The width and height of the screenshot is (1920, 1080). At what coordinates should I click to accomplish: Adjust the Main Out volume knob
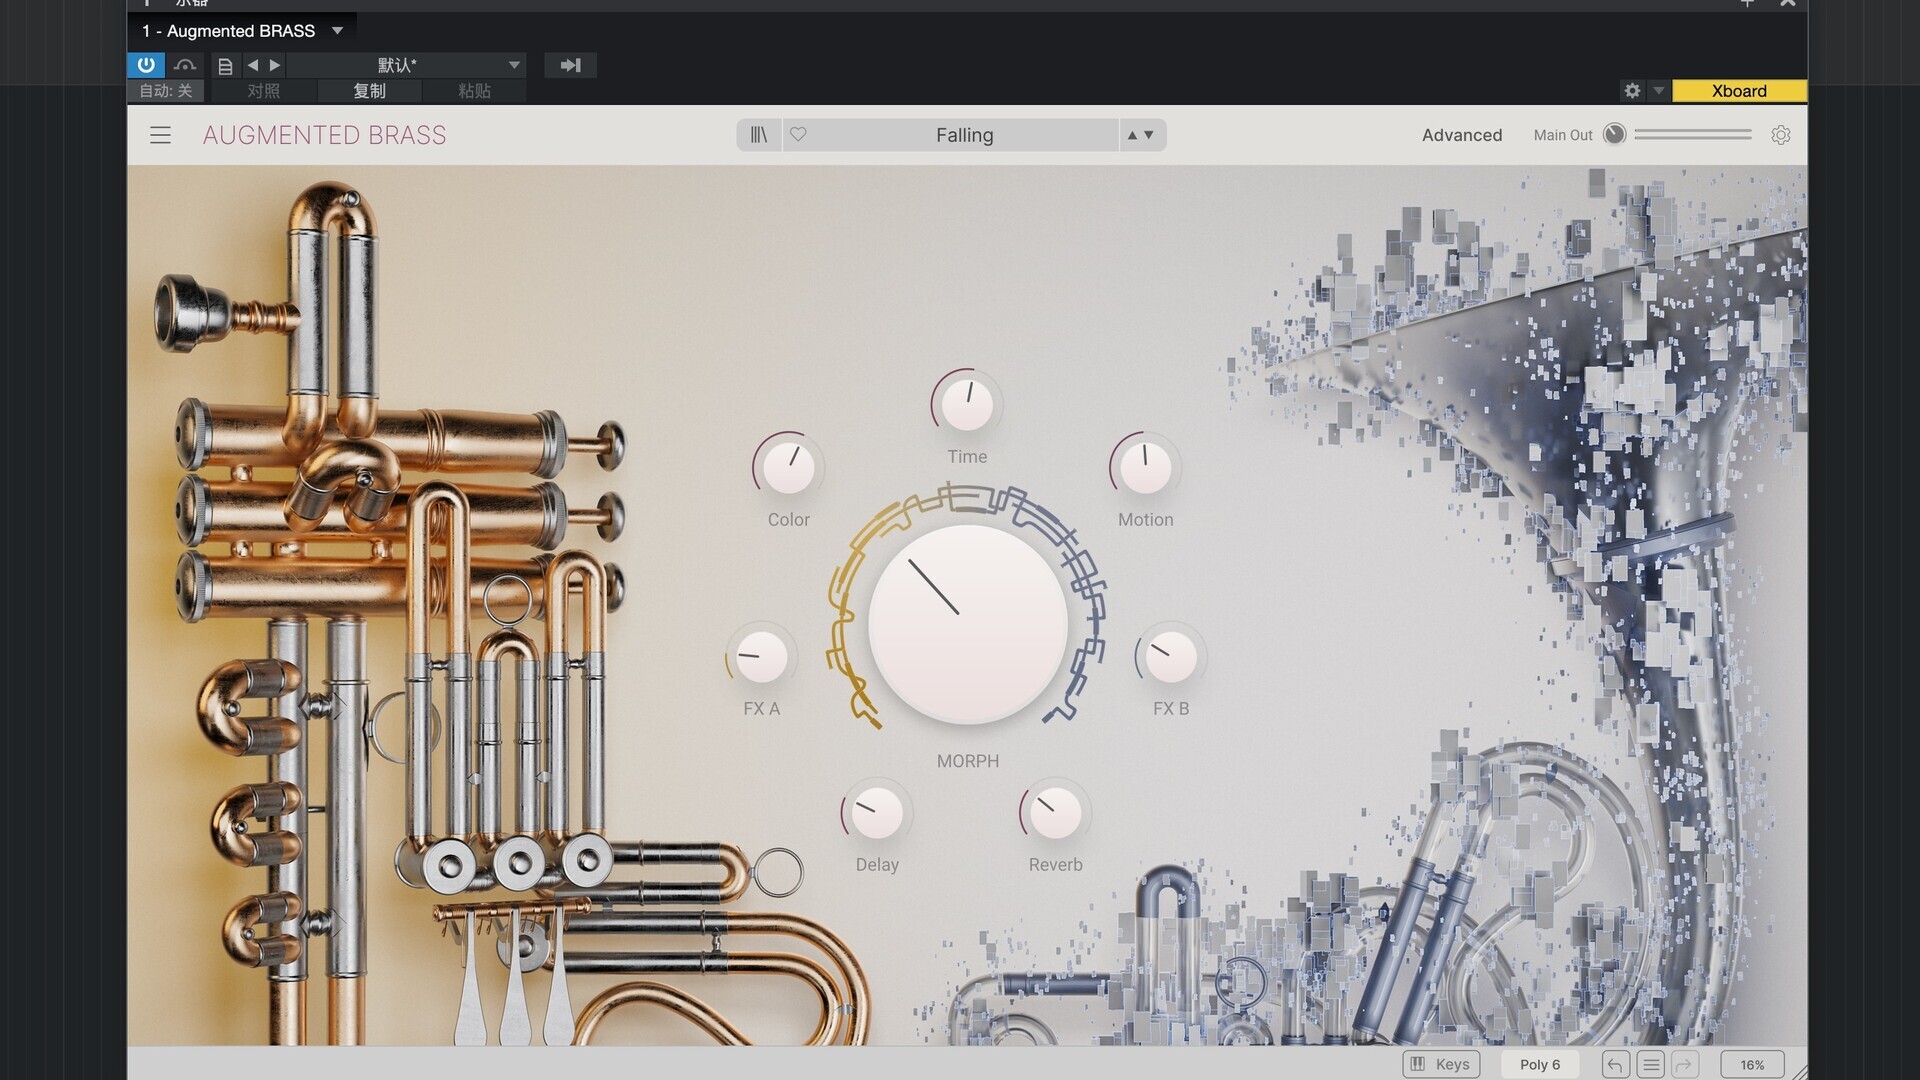pyautogui.click(x=1614, y=134)
